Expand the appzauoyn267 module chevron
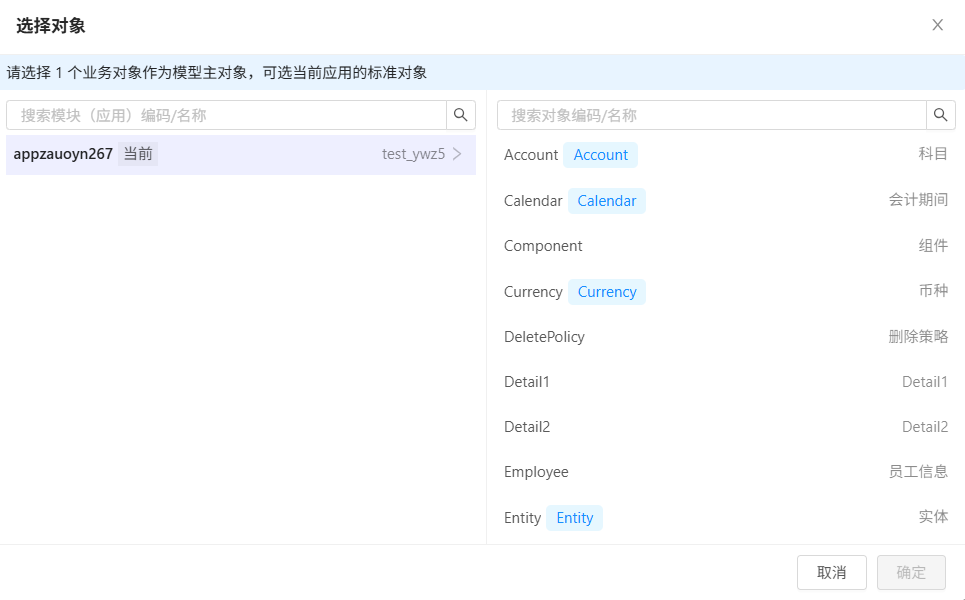The height and width of the screenshot is (600, 965). tap(457, 154)
